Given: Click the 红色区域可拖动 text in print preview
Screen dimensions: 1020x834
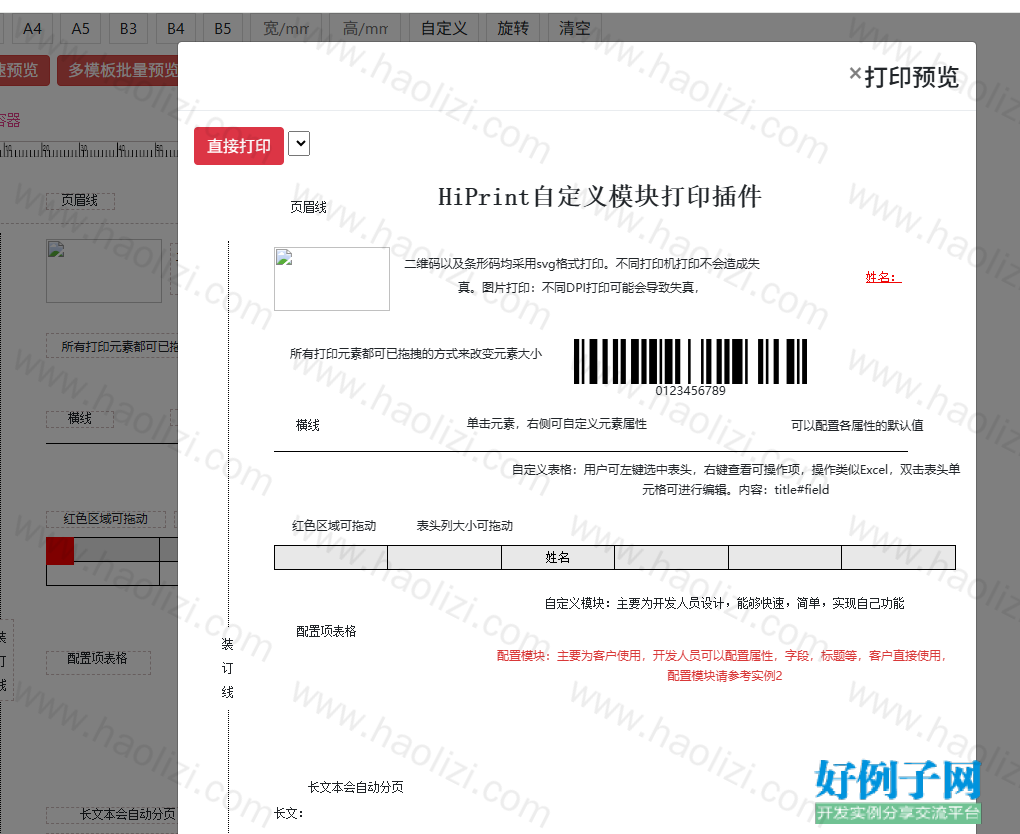Looking at the screenshot, I should [334, 526].
